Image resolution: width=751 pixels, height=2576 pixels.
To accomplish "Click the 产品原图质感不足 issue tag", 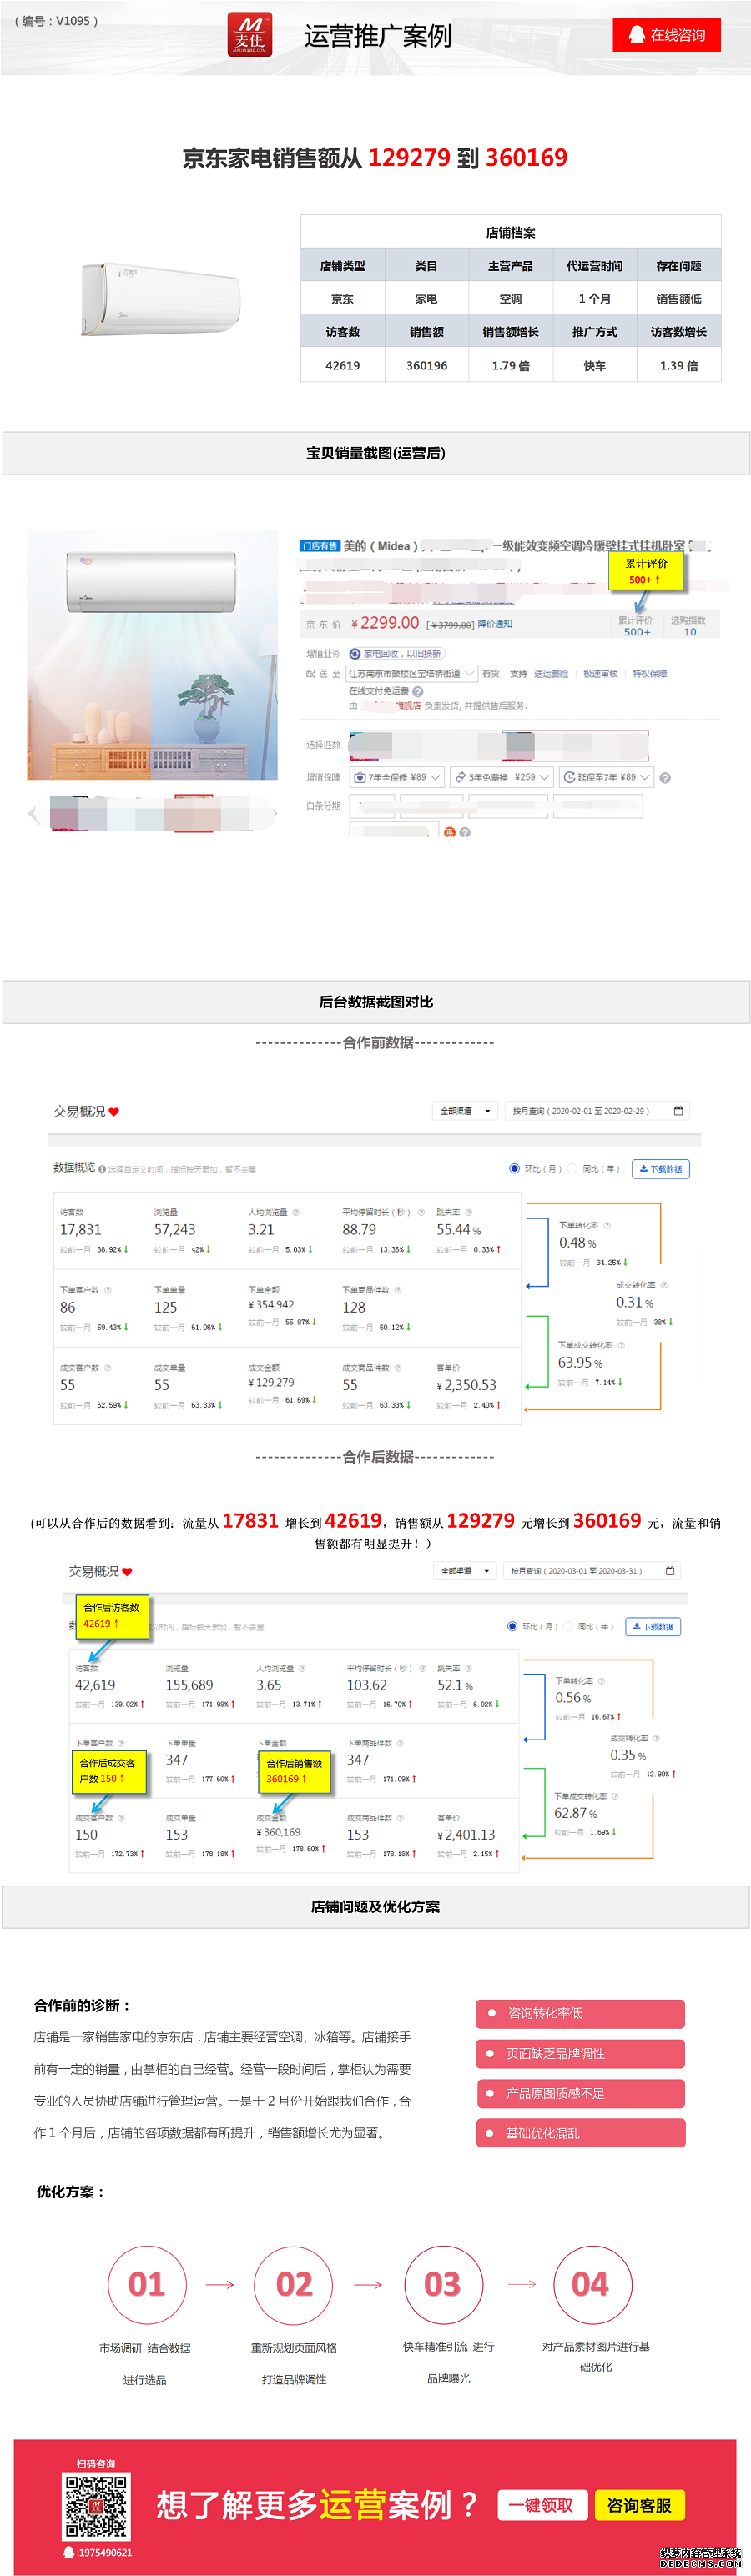I will pos(580,2093).
